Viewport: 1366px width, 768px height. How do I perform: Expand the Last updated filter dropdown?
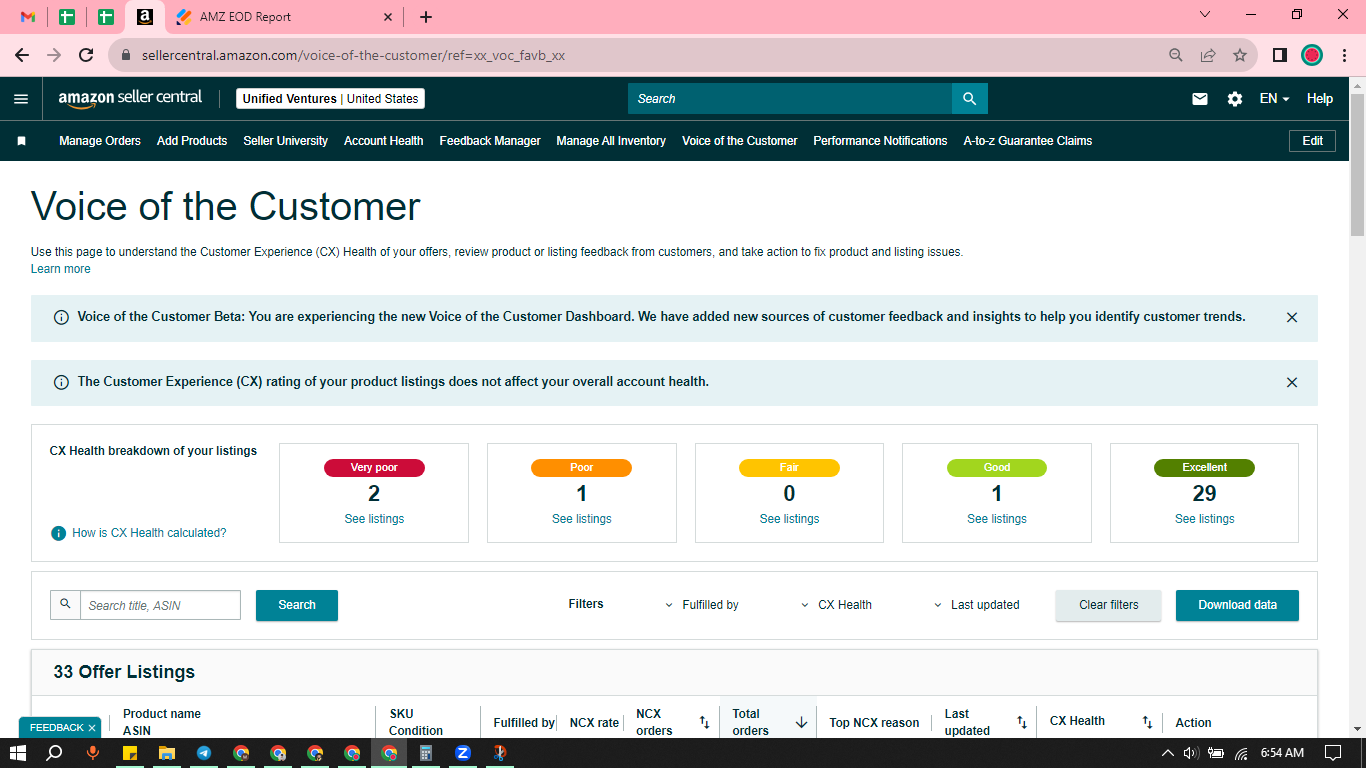pyautogui.click(x=976, y=605)
